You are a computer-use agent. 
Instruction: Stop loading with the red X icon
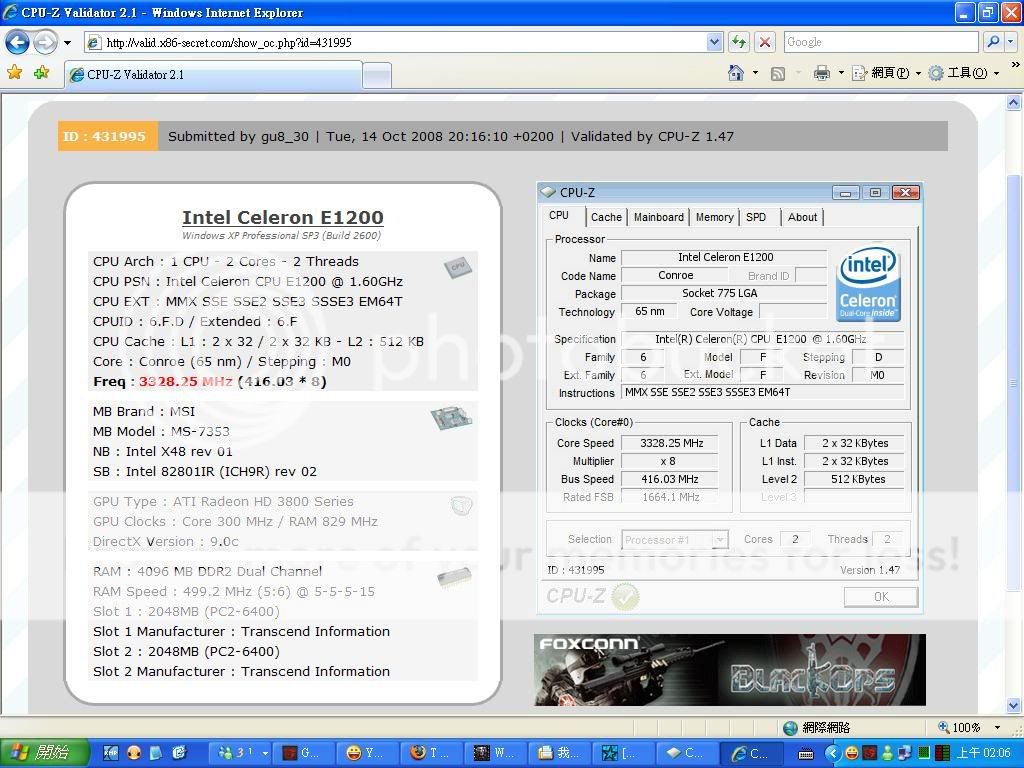click(765, 42)
